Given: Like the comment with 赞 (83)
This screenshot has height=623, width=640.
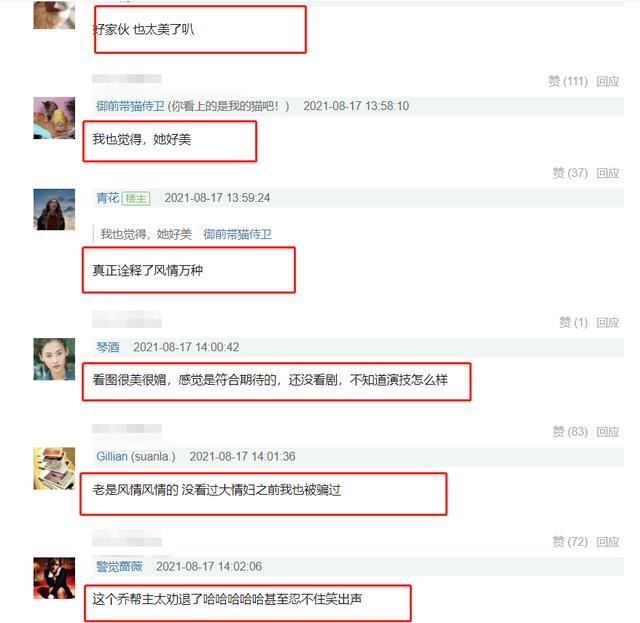Looking at the screenshot, I should pos(570,432).
